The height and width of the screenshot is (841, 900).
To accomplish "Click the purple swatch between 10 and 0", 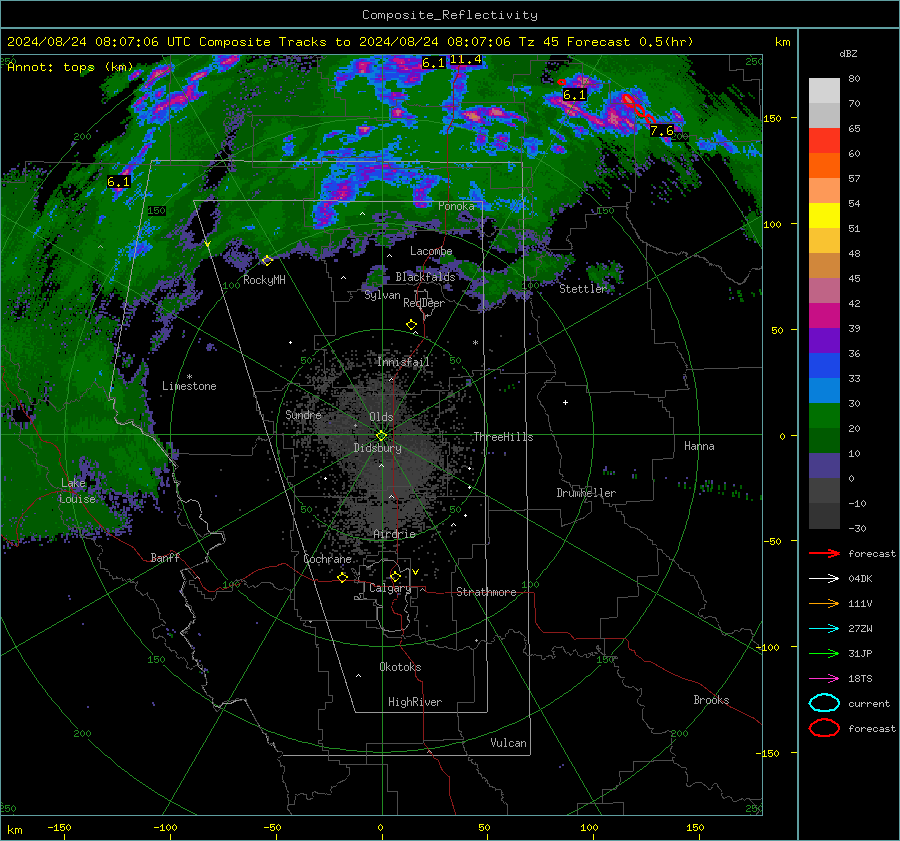I will click(x=824, y=465).
